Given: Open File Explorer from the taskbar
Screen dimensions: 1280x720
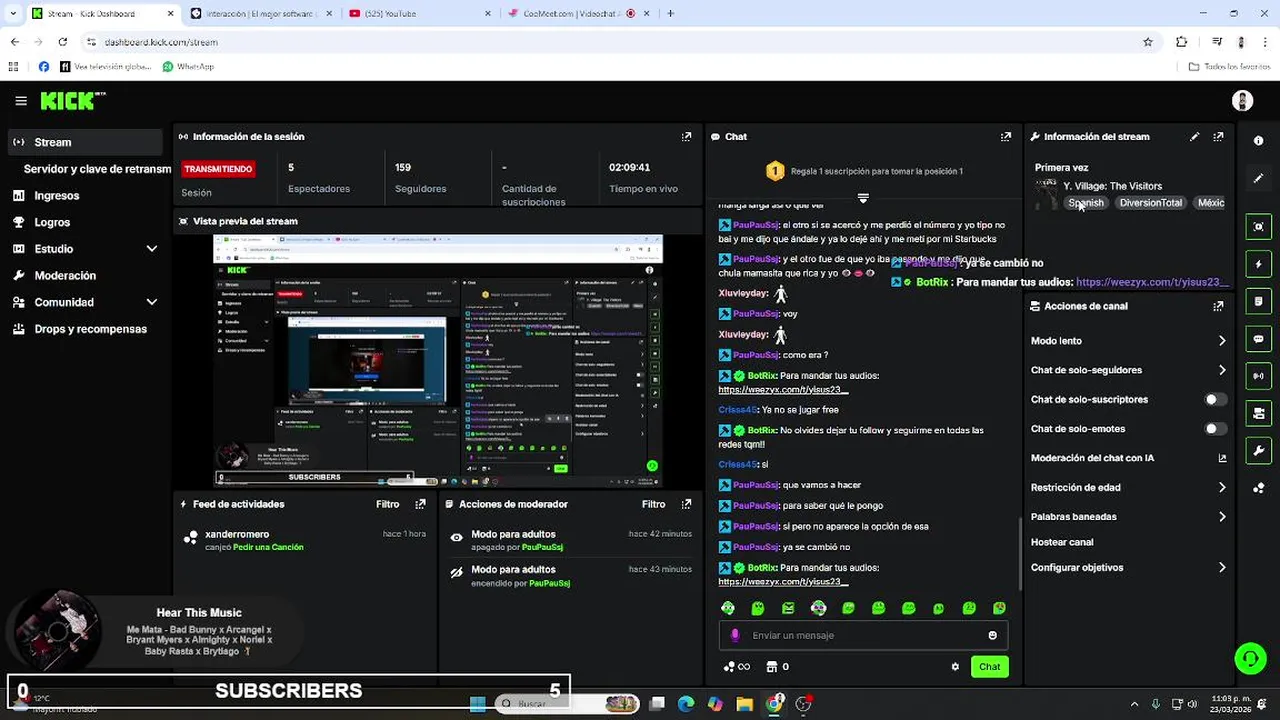Looking at the screenshot, I should pyautogui.click(x=744, y=704).
